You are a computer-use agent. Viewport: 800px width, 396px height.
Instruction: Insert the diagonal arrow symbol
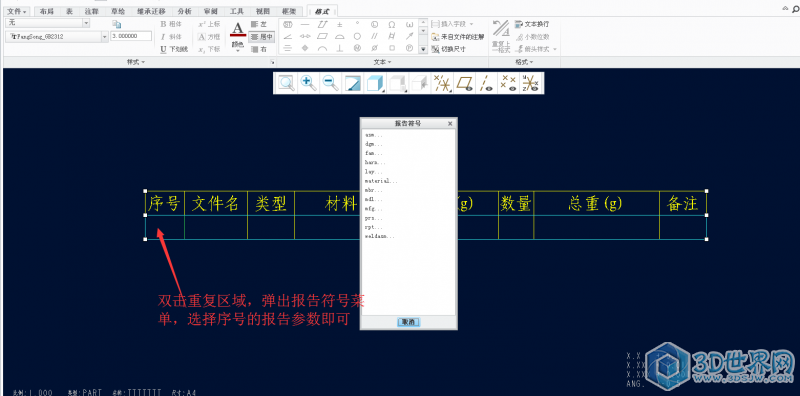[x=409, y=36]
